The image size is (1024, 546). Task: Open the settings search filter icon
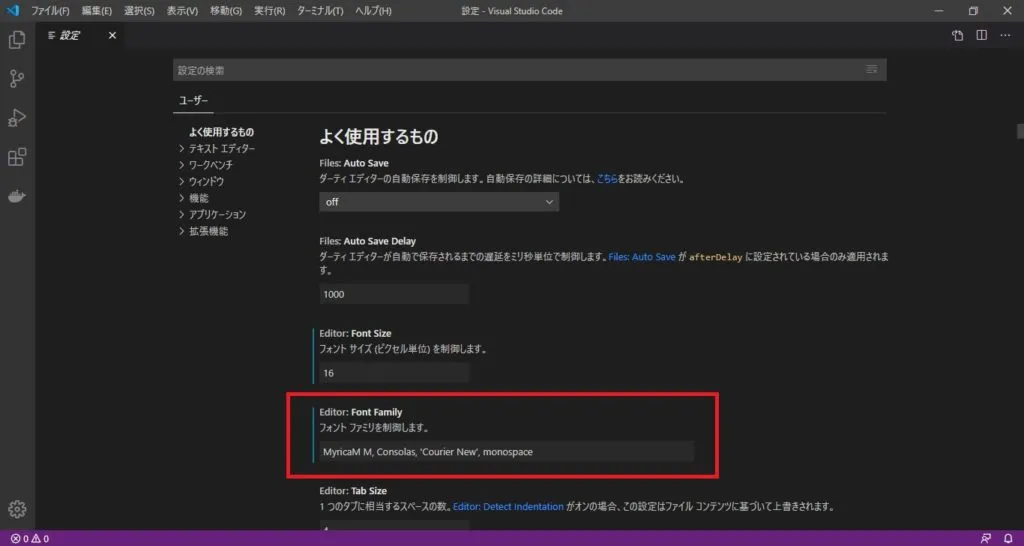pyautogui.click(x=871, y=69)
